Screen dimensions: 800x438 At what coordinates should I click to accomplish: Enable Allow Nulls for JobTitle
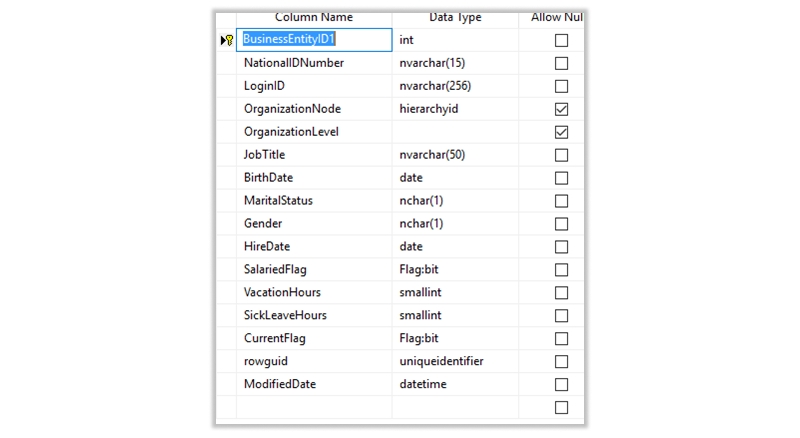click(561, 155)
